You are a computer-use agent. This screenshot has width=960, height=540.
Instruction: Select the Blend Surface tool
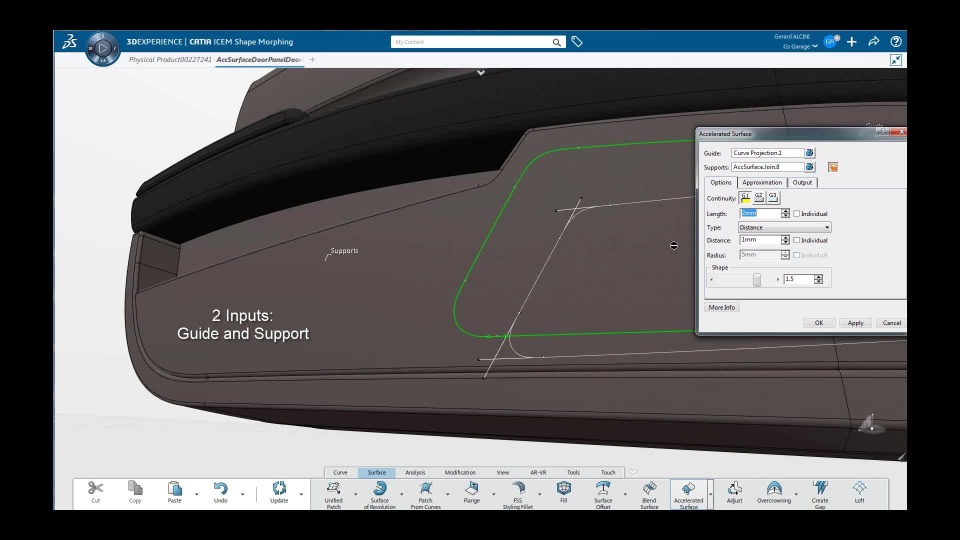[649, 494]
